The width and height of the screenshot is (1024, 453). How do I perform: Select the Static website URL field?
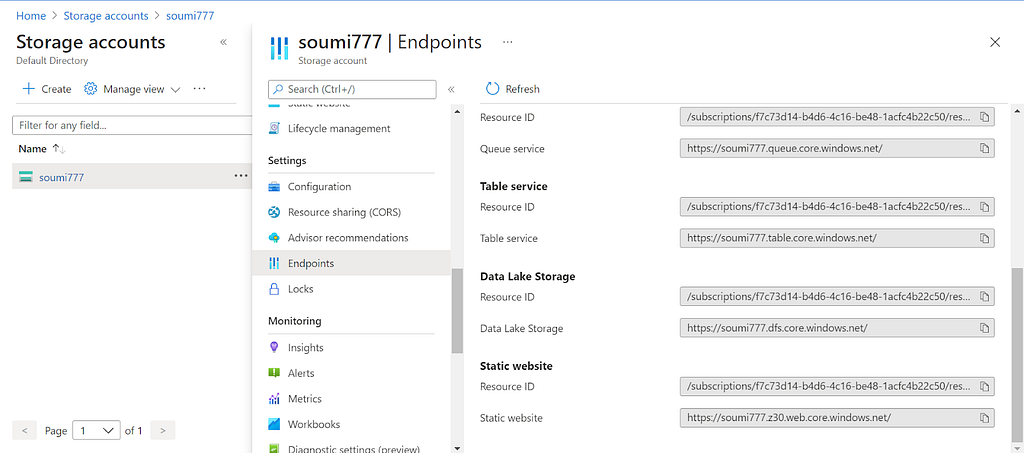click(x=837, y=418)
